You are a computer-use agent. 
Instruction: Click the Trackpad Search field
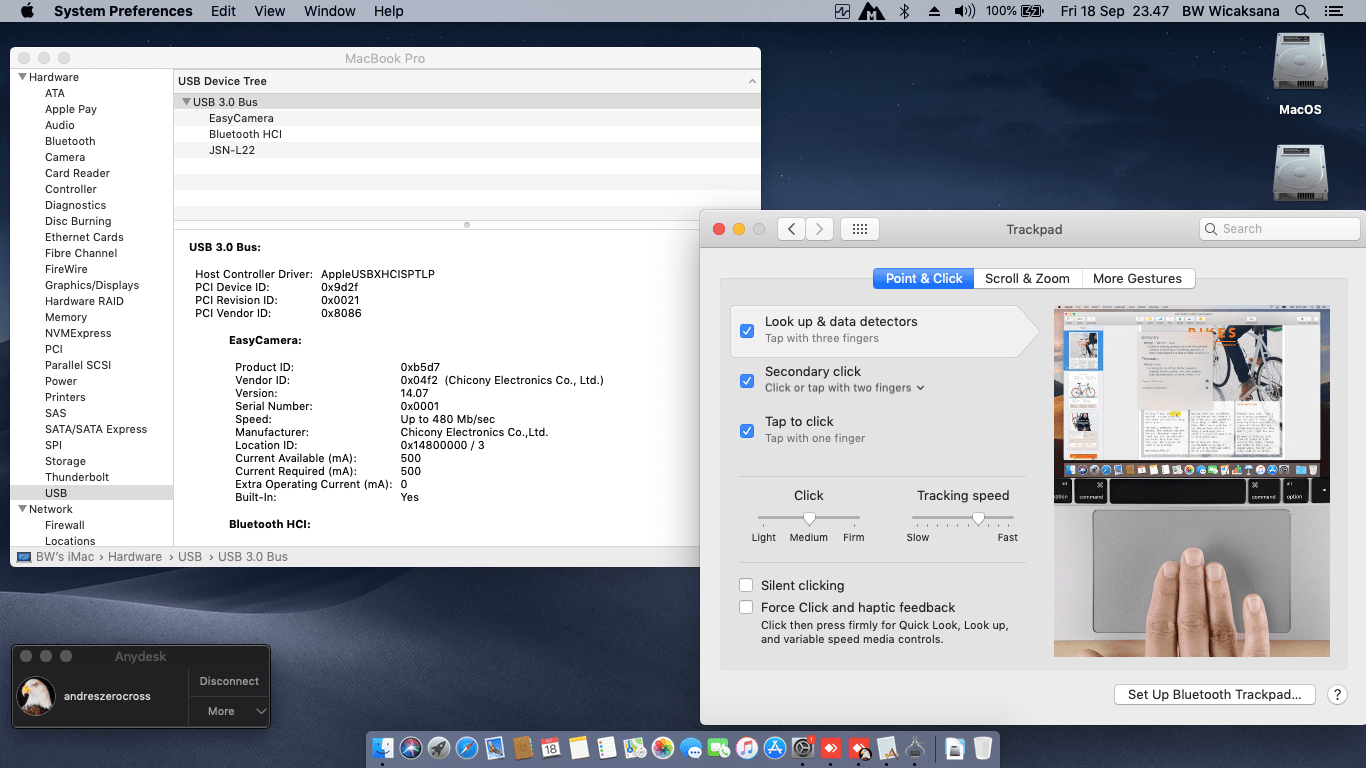(x=1280, y=229)
